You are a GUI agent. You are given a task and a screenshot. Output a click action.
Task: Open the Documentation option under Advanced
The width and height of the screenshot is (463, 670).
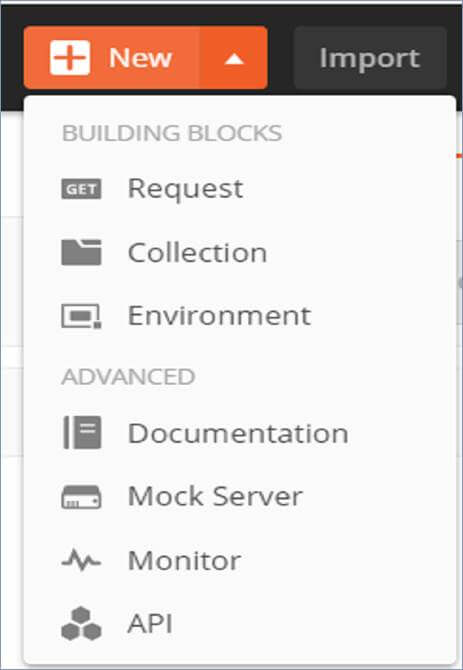point(240,433)
